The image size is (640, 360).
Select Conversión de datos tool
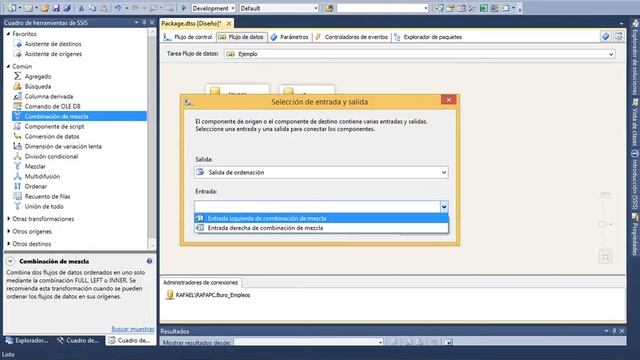click(52, 136)
